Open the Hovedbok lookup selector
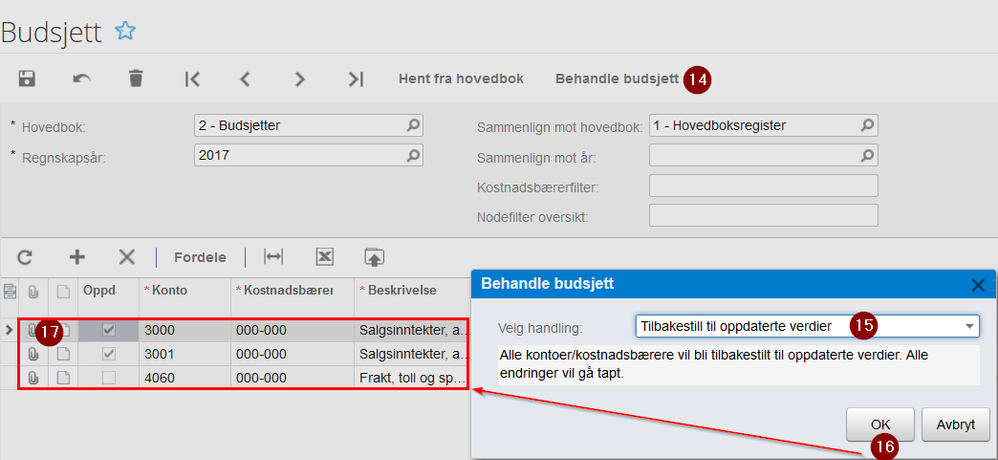The width and height of the screenshot is (998, 460). click(412, 126)
